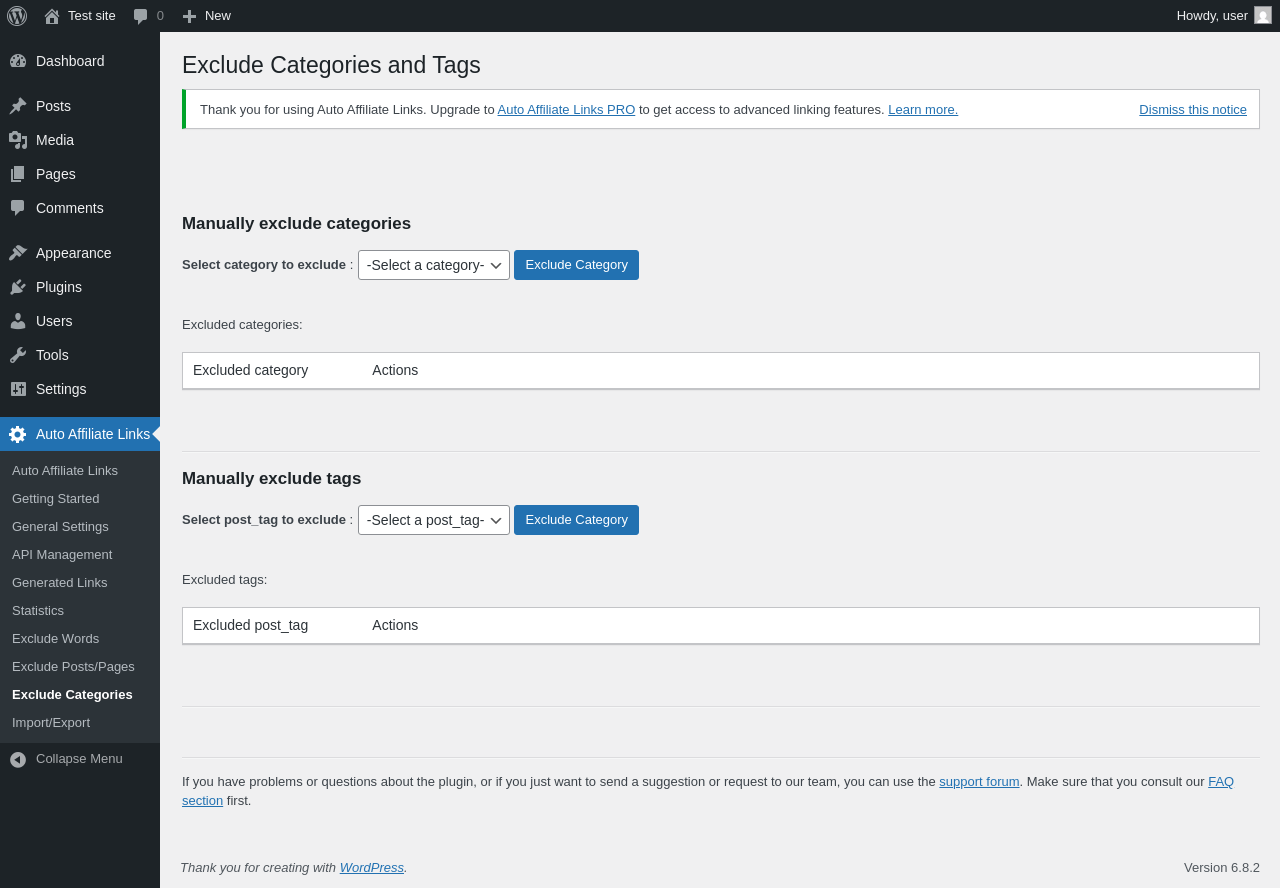Open the Select a post_tag dropdown
Screen dimensions: 1280x888
click(x=434, y=520)
